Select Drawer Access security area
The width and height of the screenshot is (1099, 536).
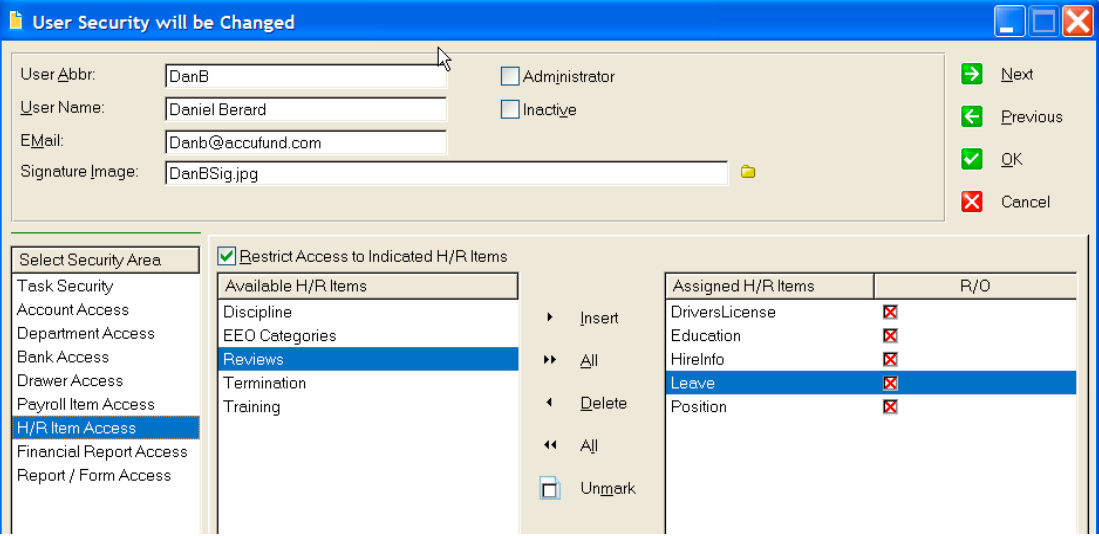click(106, 381)
